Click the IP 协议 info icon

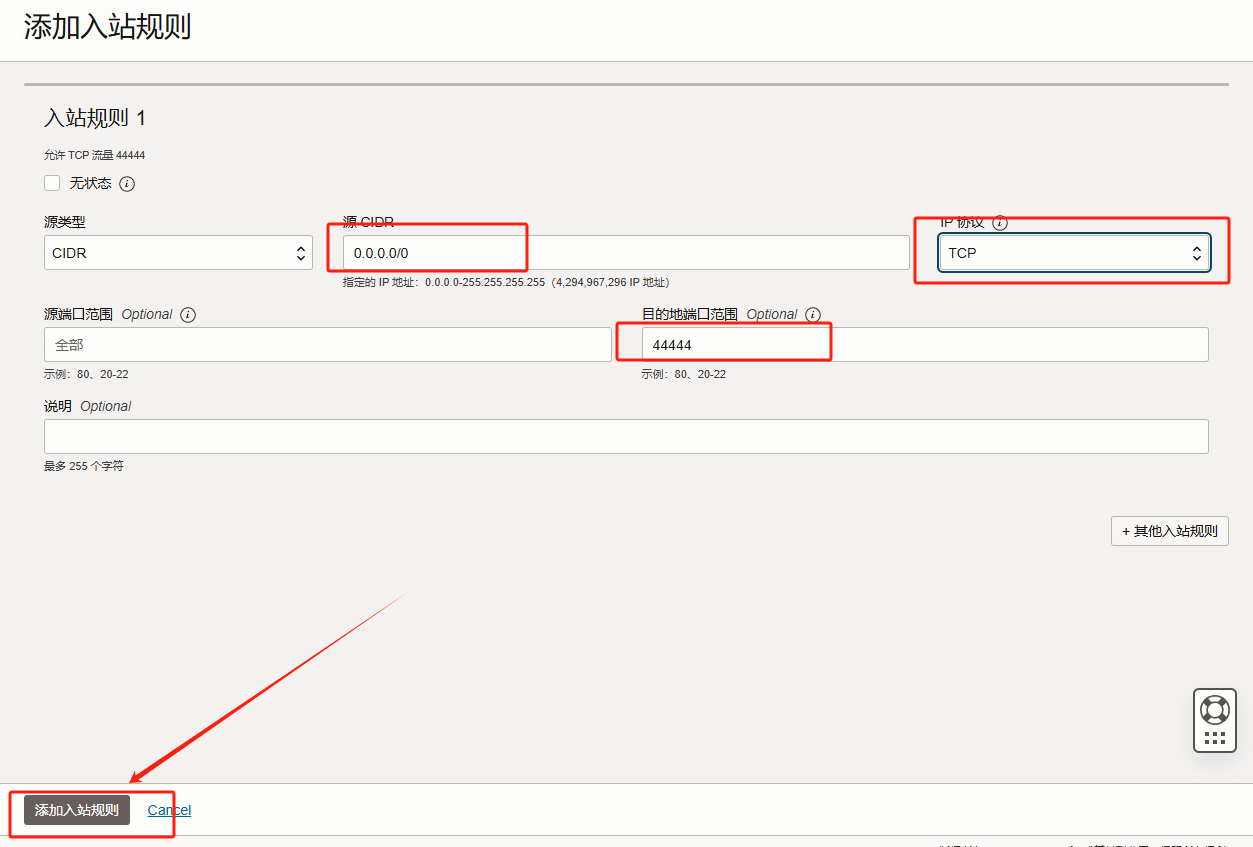[x=999, y=223]
